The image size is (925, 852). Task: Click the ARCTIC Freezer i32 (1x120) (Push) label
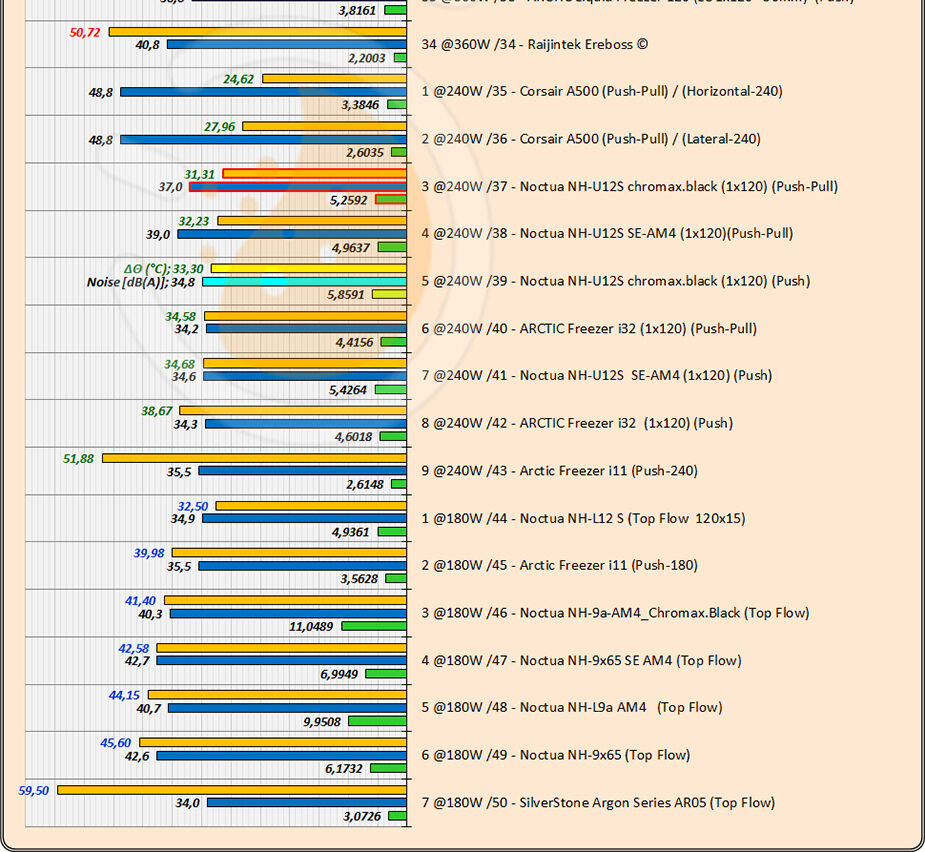click(x=577, y=423)
